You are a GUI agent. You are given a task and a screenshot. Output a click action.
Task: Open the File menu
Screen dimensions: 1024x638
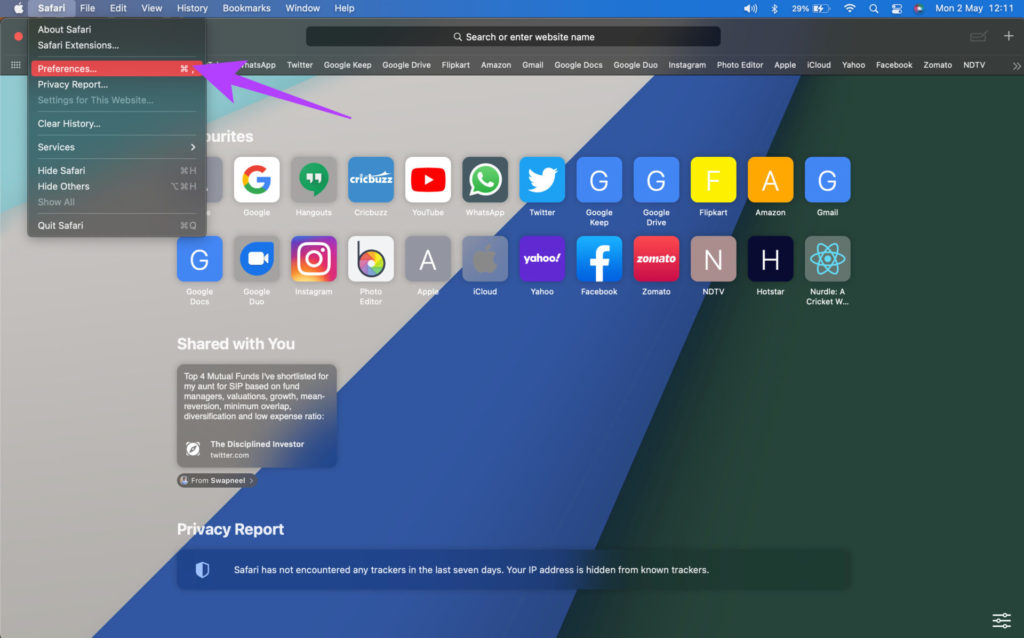coord(88,8)
